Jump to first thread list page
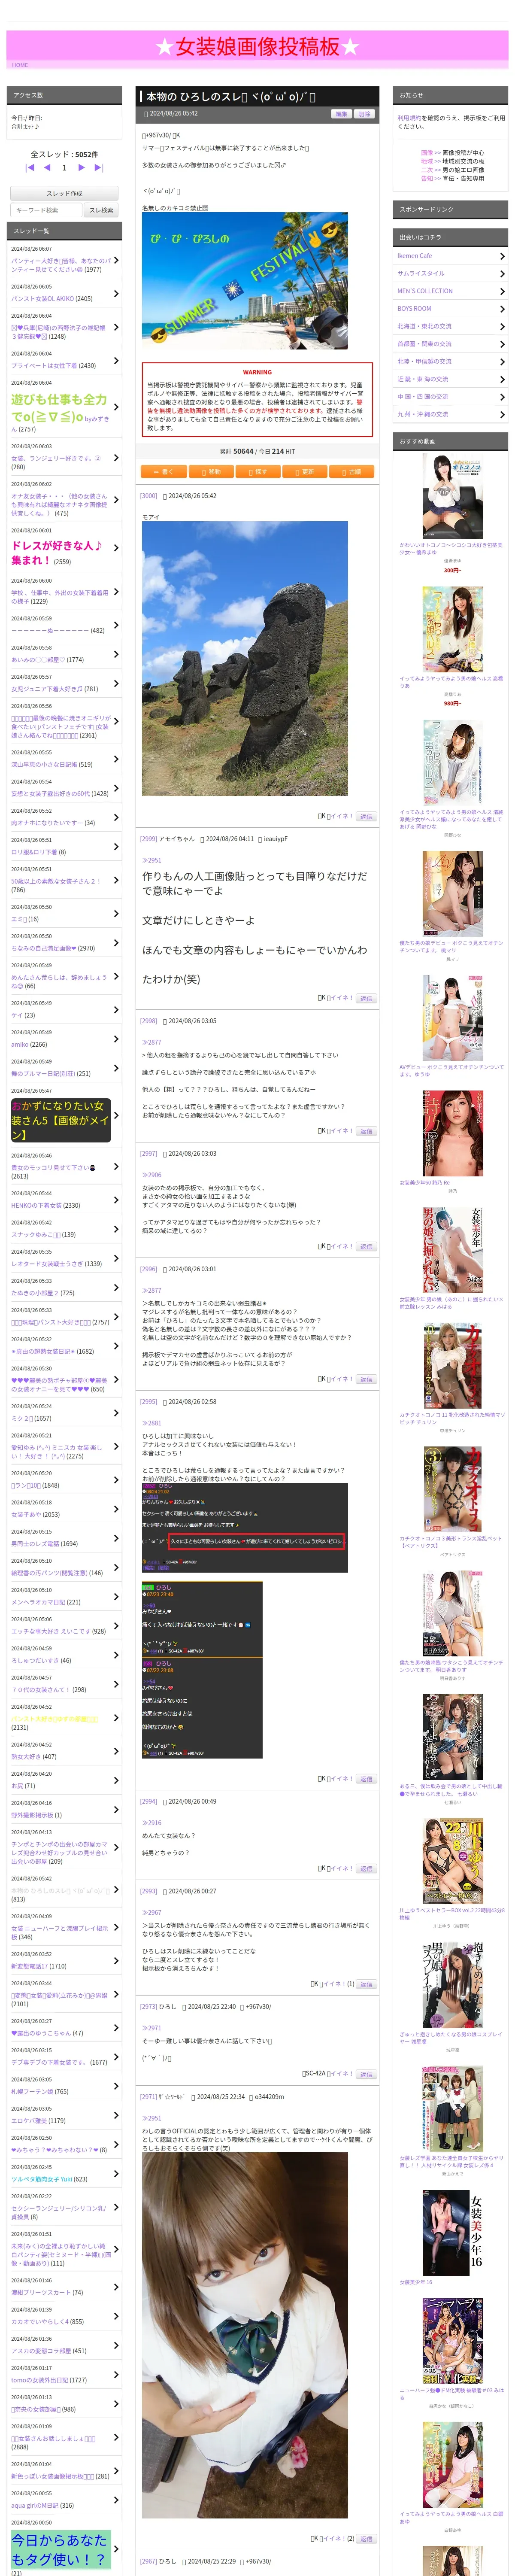The image size is (515, 2576). pyautogui.click(x=30, y=168)
